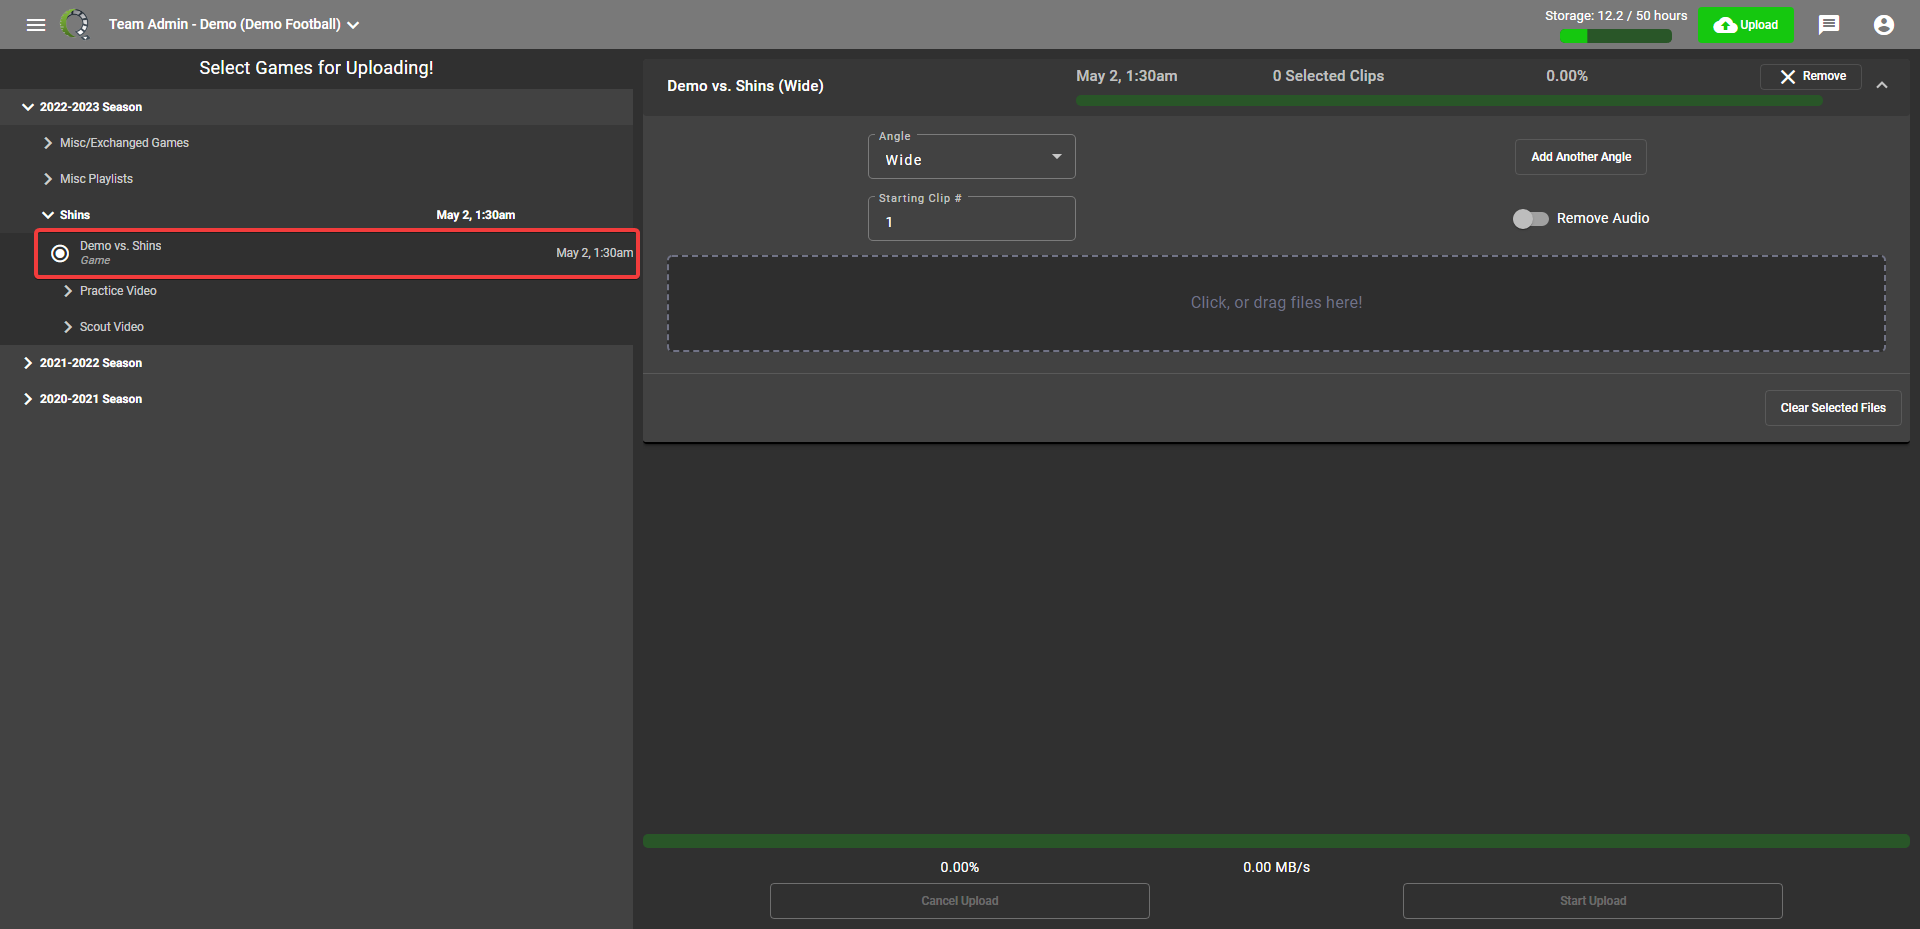
Task: Click the Demo vs. Shins (Wide) title
Action: click(x=745, y=86)
